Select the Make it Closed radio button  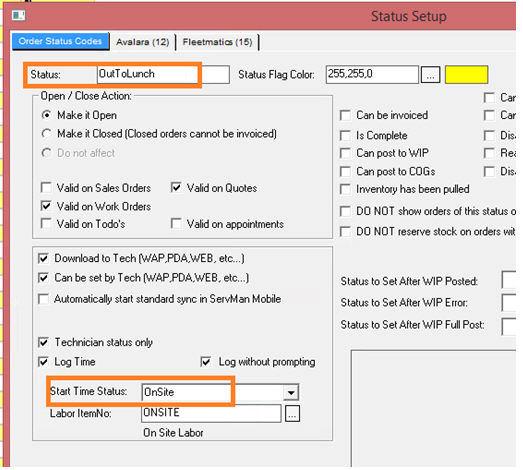(46, 134)
